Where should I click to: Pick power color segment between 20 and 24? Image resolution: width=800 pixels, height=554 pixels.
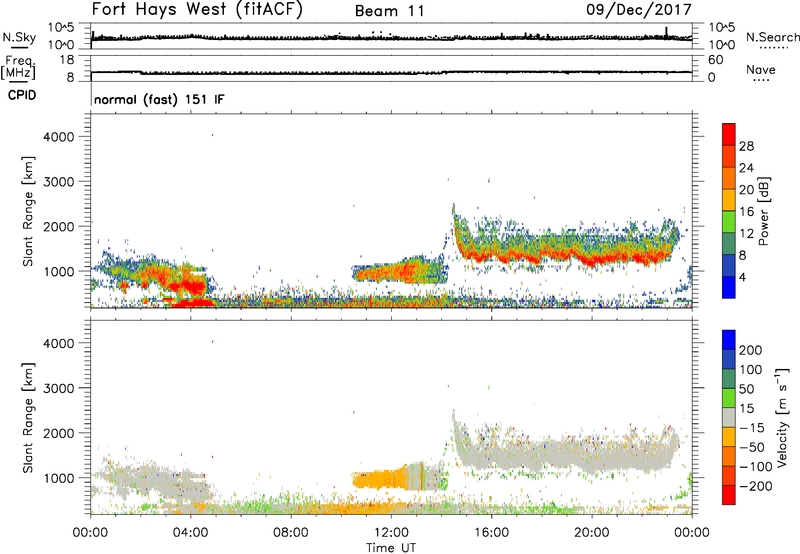pos(729,178)
